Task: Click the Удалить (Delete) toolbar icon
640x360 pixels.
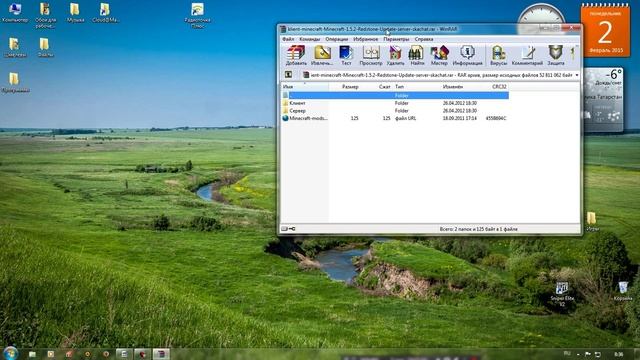Action: 395,56
